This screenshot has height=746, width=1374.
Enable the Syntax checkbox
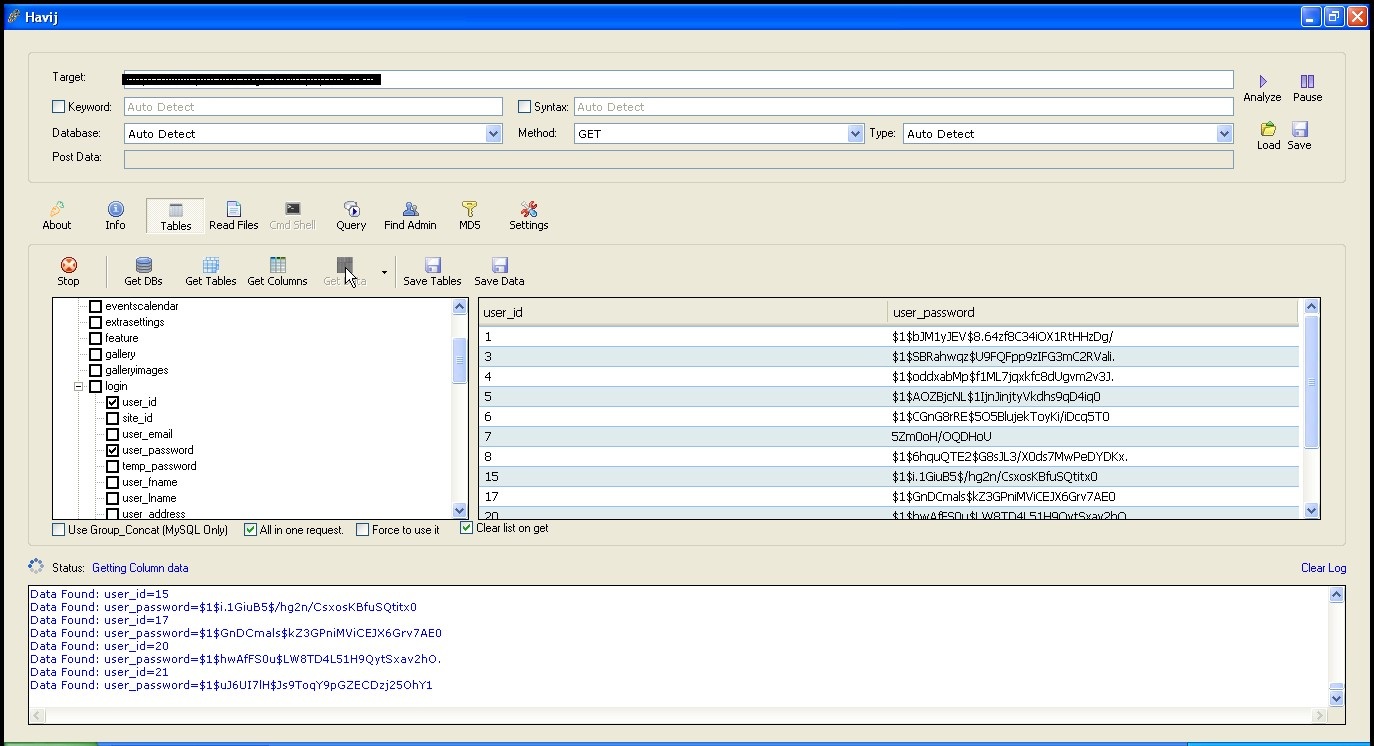click(x=524, y=107)
